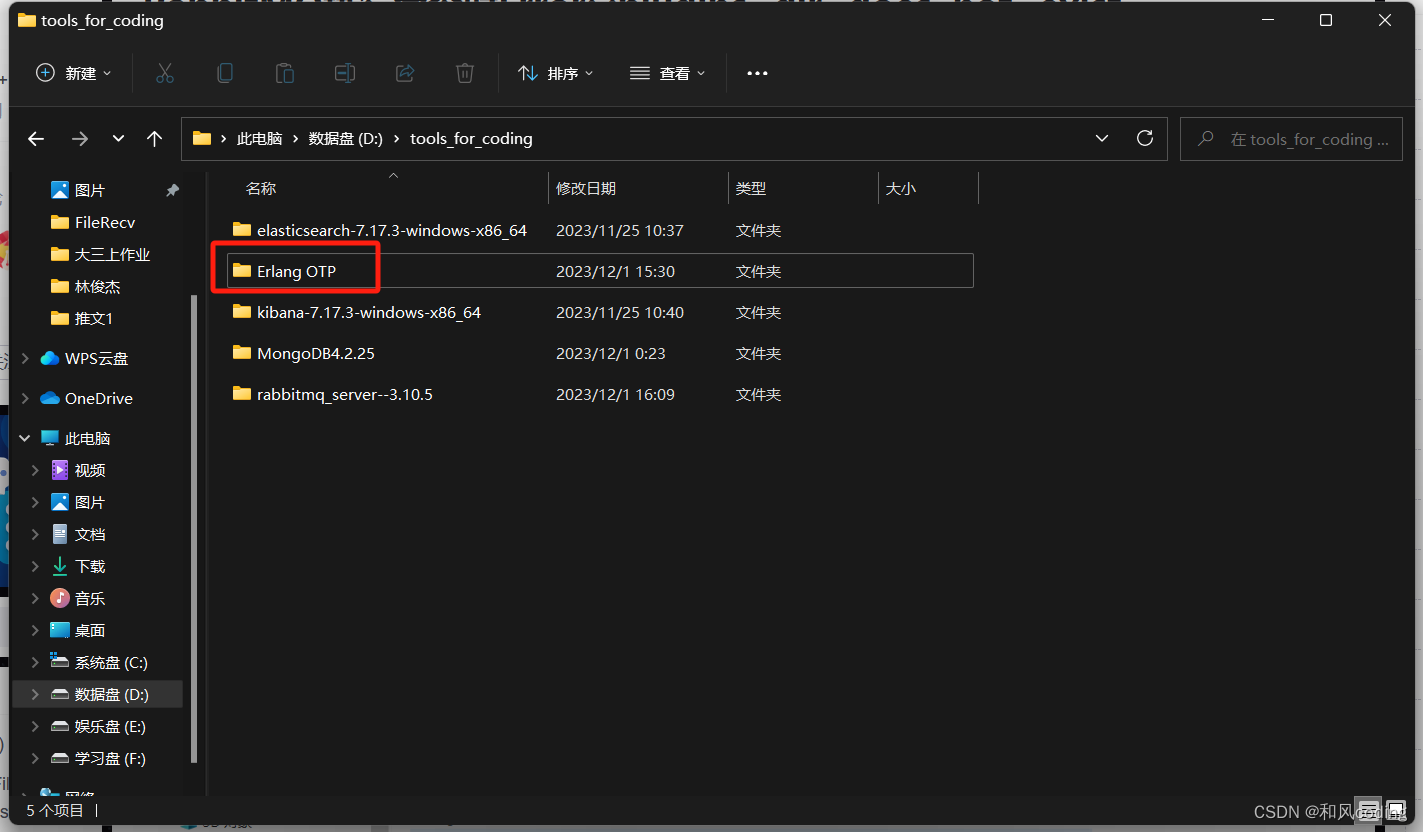The width and height of the screenshot is (1423, 832).
Task: Select the elasticsearch-7.17.3-windows-x86_64 name
Action: 392,230
